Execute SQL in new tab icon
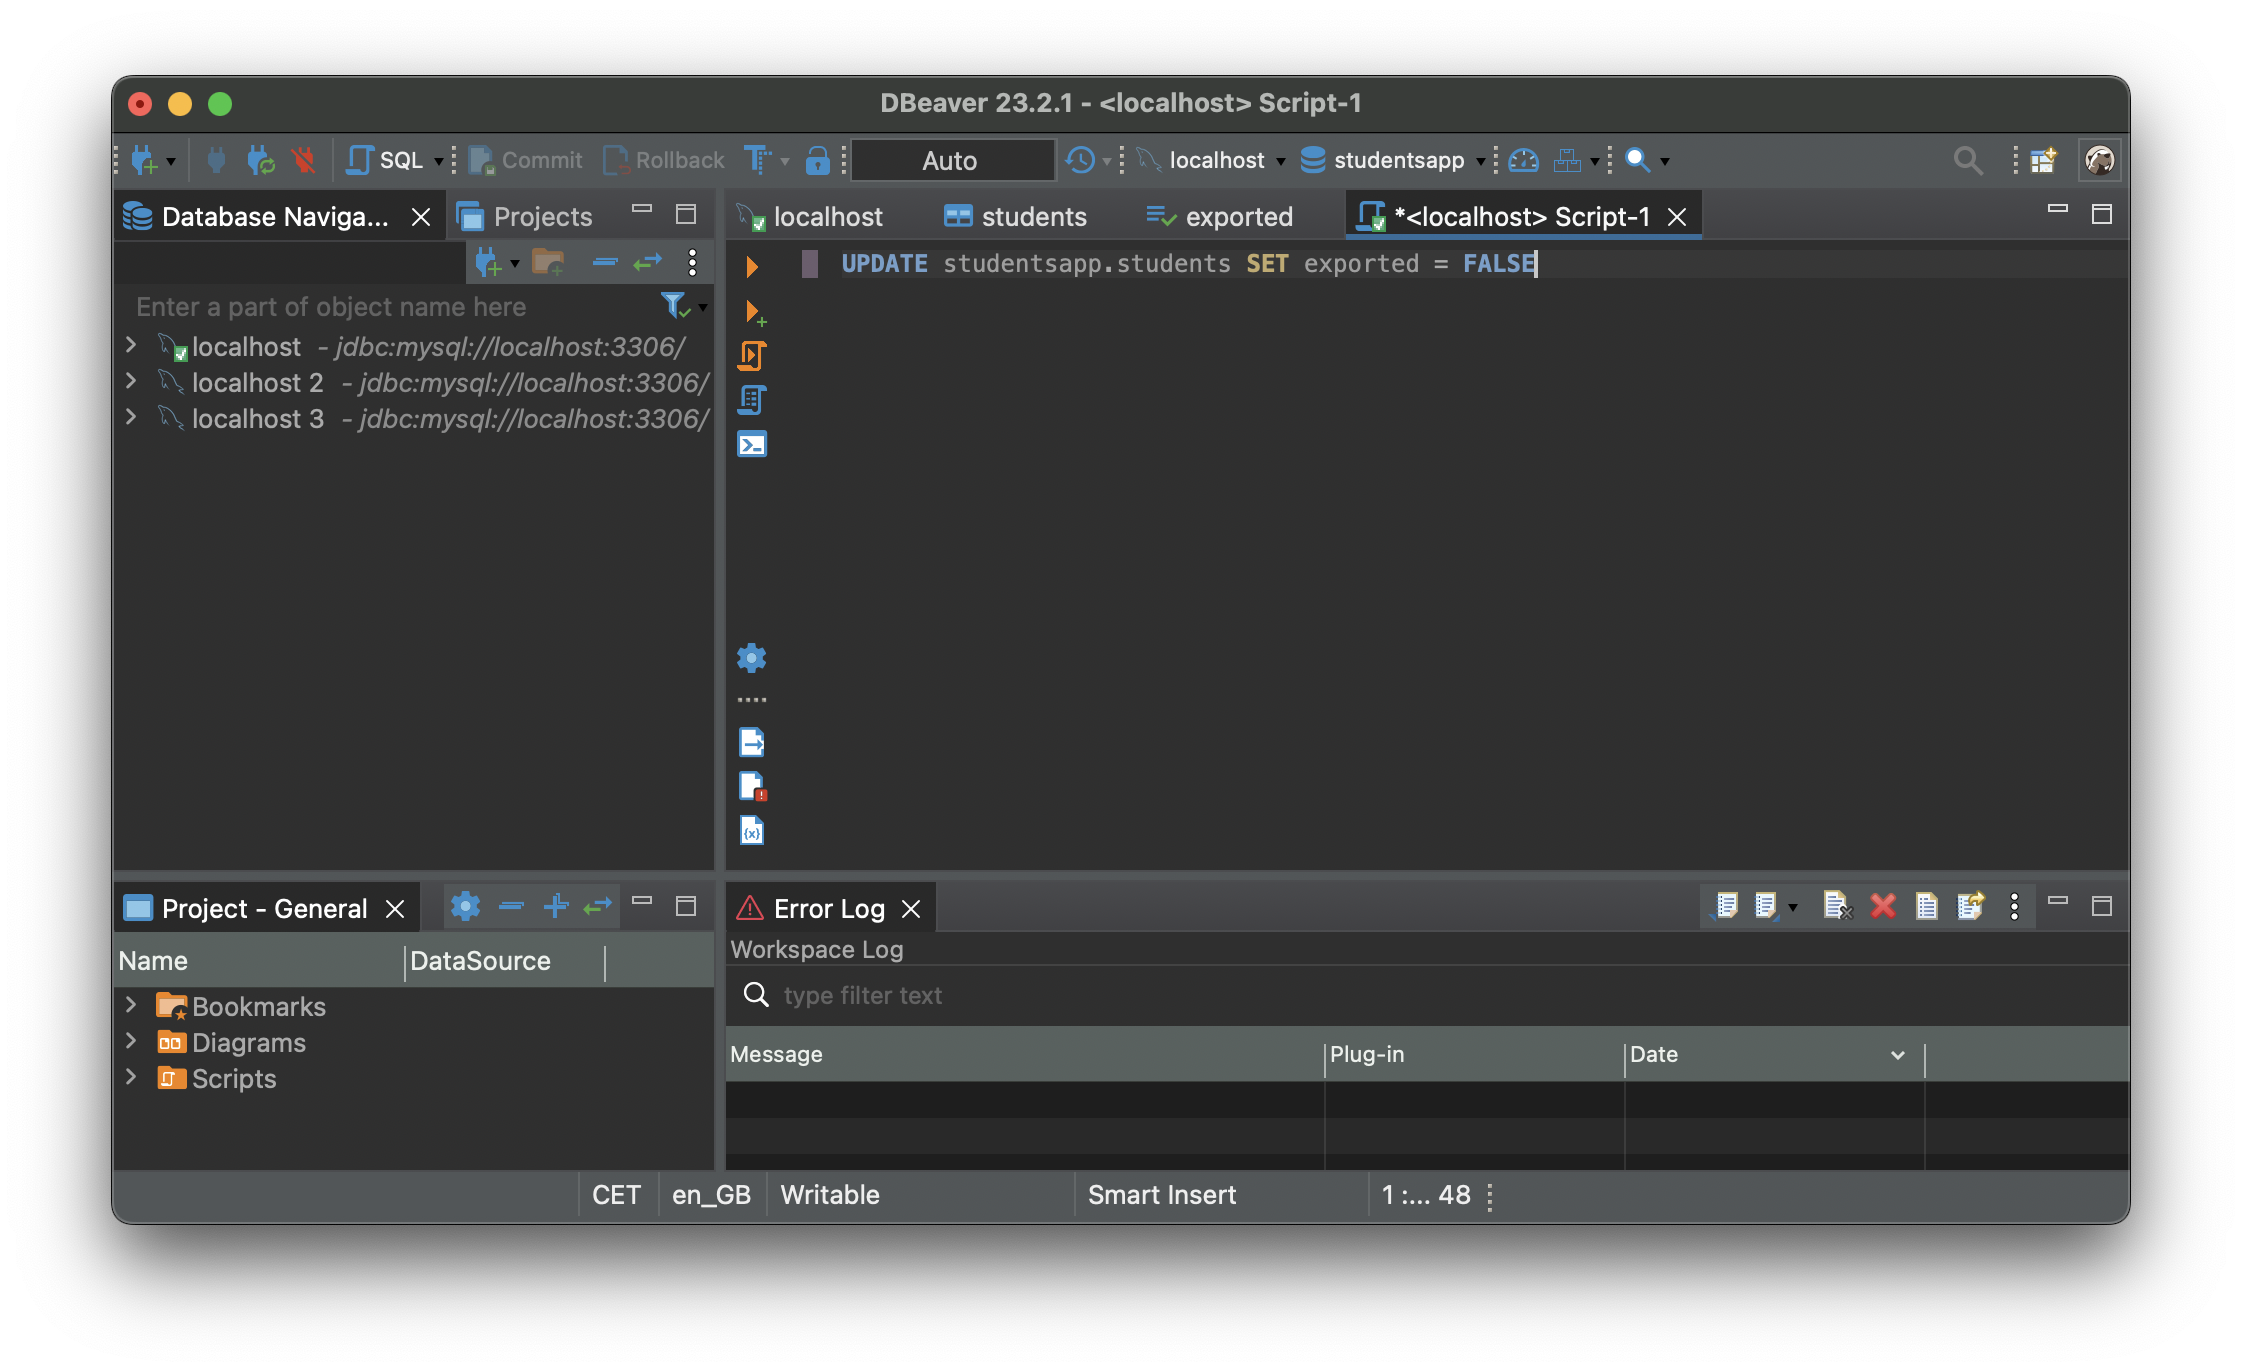 754,313
